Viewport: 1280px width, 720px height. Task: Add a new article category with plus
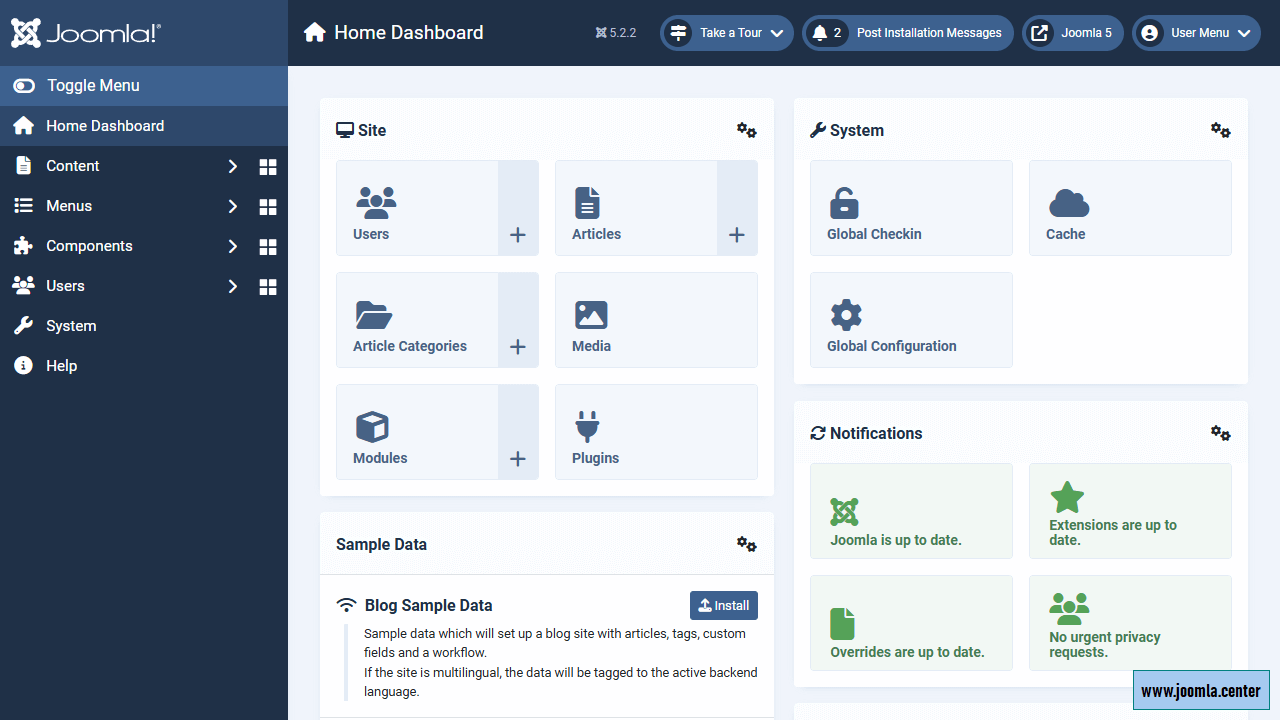click(518, 320)
